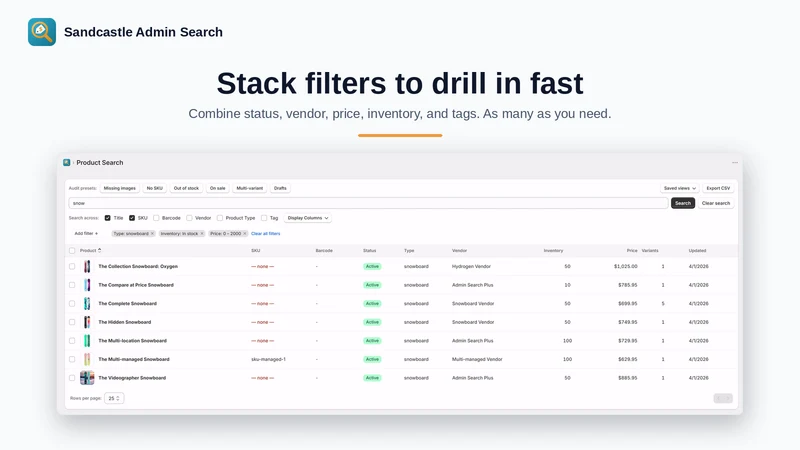
Task: Open The Videographer Snowboard thumbnail
Action: pyautogui.click(x=87, y=378)
